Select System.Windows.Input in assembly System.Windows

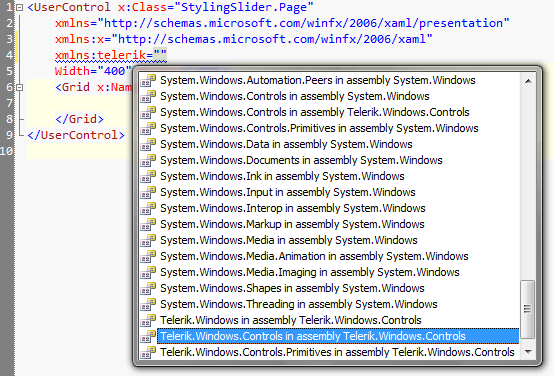(x=288, y=192)
